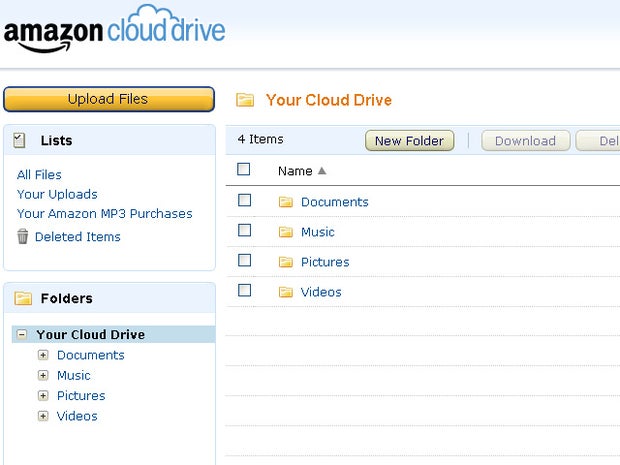
Task: Click the trash can icon for Deleted Items
Action: click(23, 237)
